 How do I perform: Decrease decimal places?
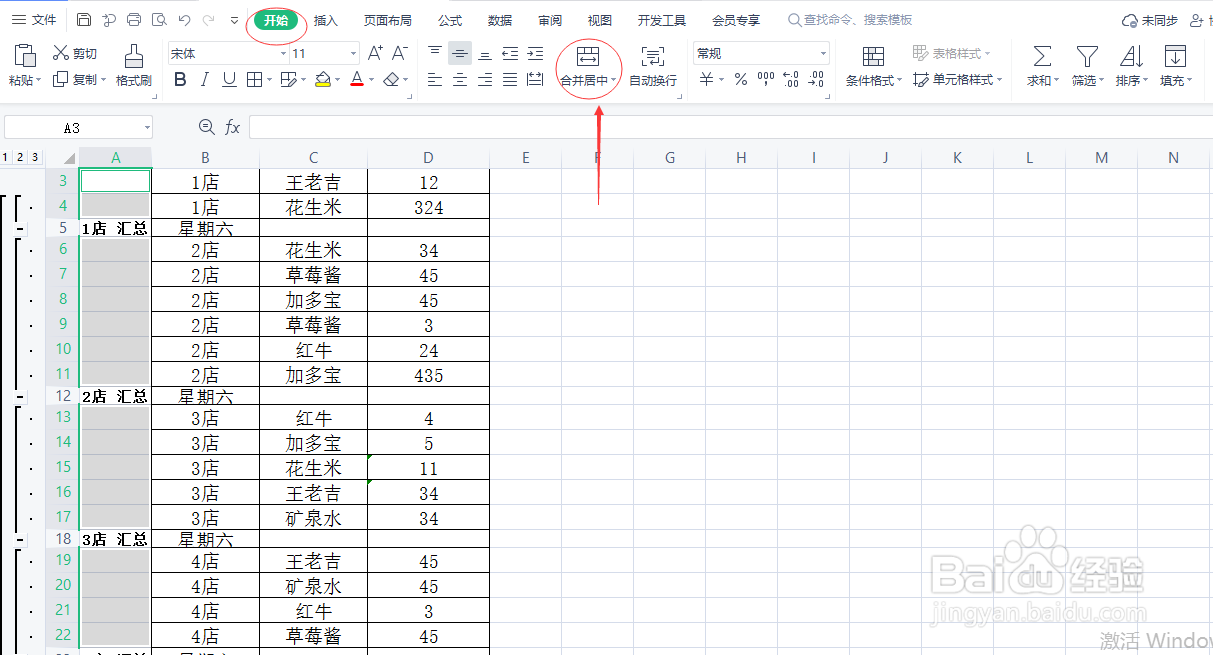[817, 79]
